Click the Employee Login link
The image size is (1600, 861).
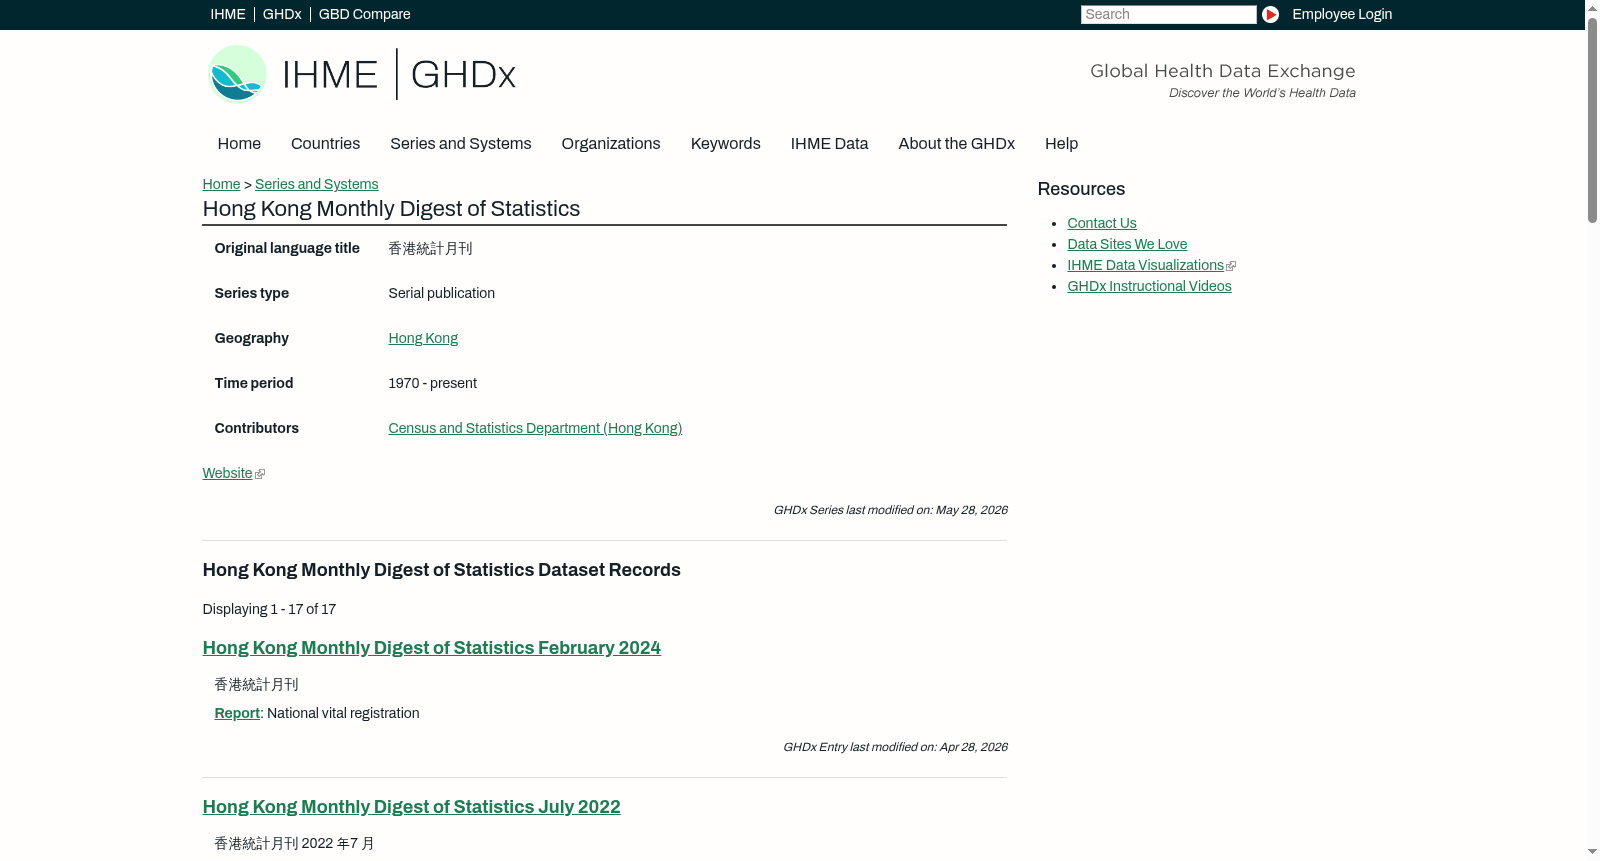click(x=1342, y=14)
